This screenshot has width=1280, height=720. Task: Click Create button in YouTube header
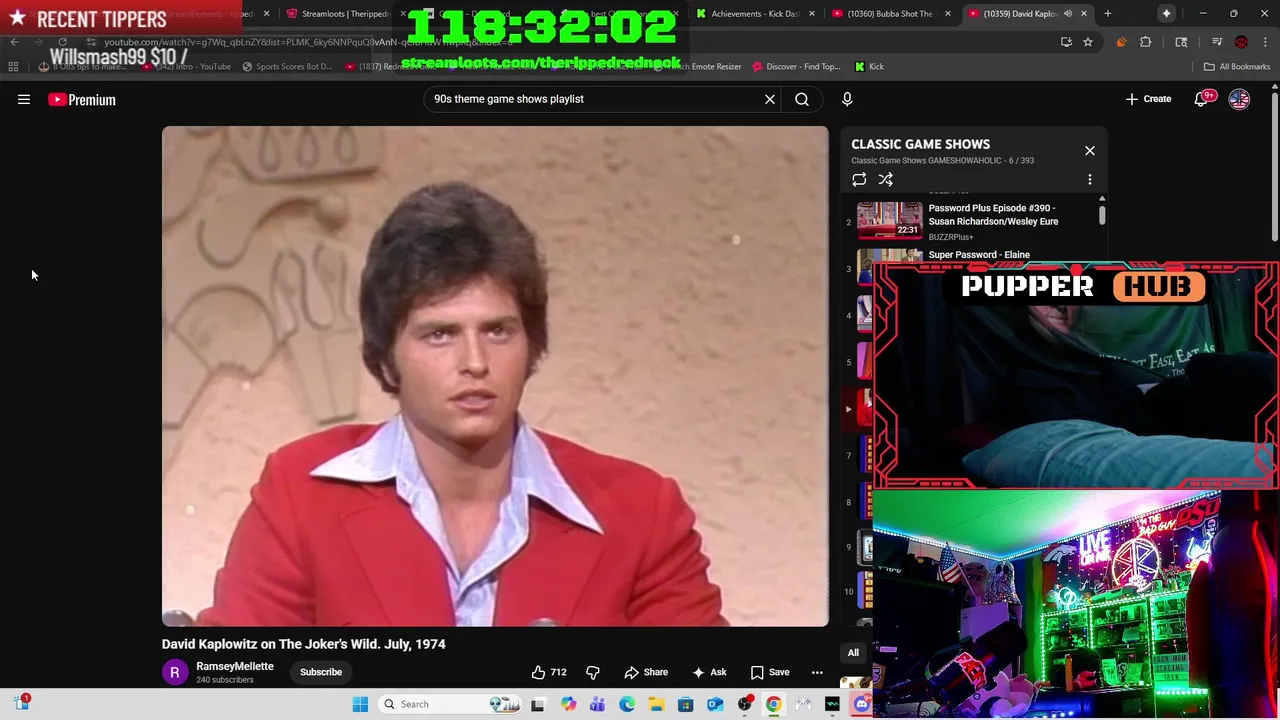click(1148, 99)
